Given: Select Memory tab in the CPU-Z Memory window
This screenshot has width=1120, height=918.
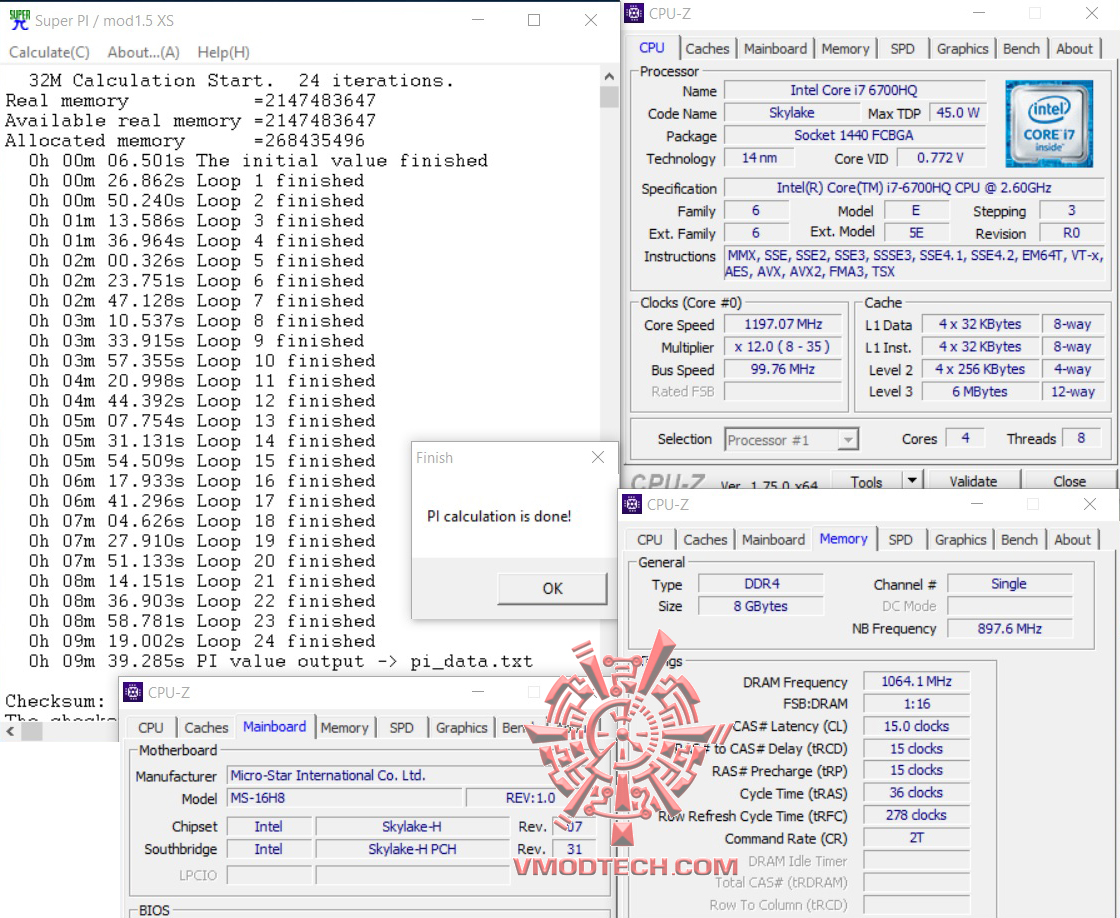Looking at the screenshot, I should click(x=843, y=539).
